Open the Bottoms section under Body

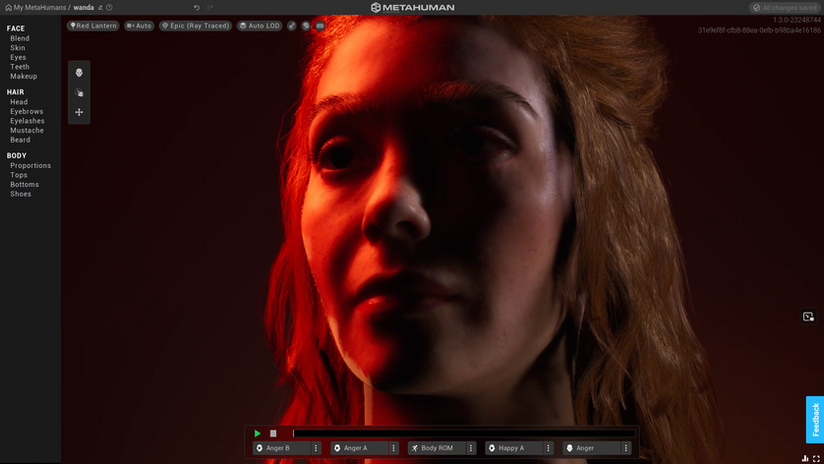(x=24, y=184)
